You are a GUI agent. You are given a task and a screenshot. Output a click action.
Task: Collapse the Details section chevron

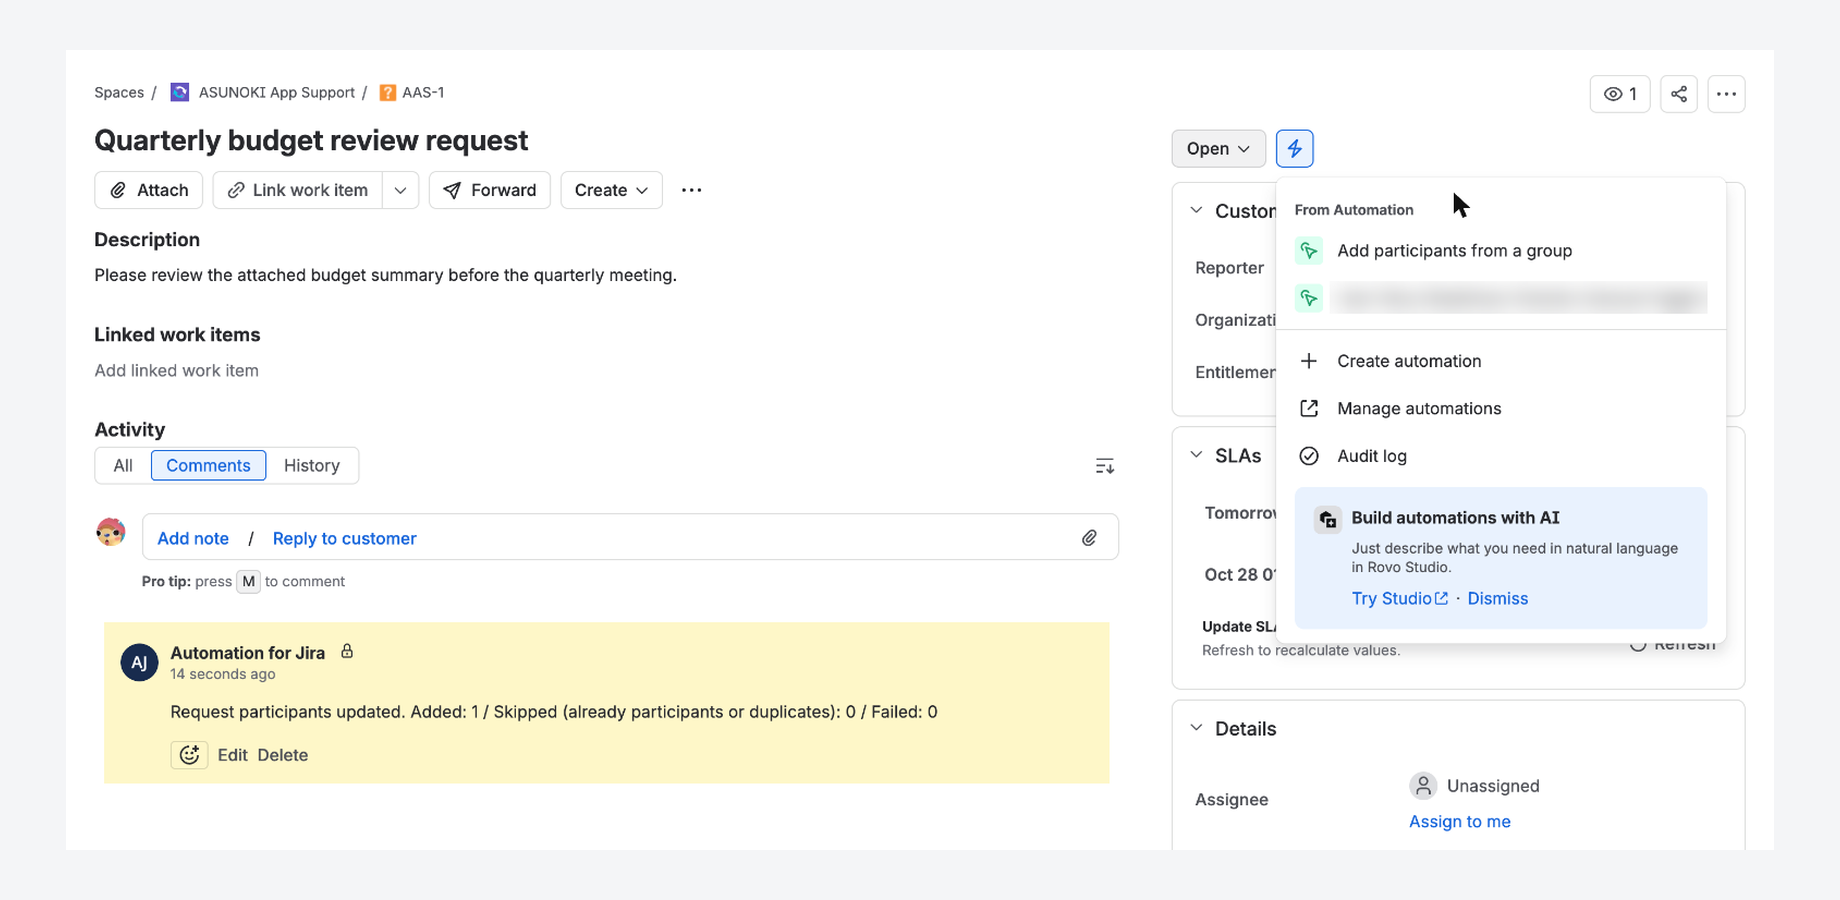(x=1196, y=728)
